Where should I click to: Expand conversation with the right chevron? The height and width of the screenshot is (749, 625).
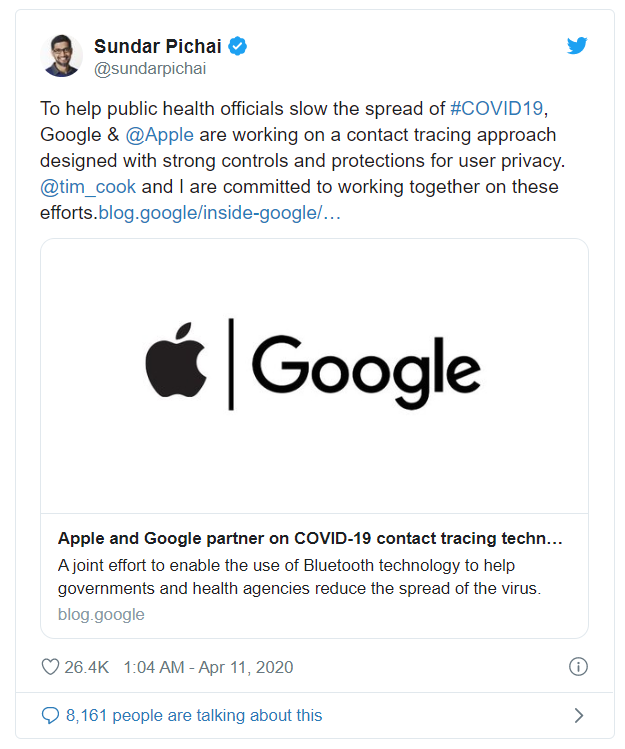pyautogui.click(x=578, y=715)
